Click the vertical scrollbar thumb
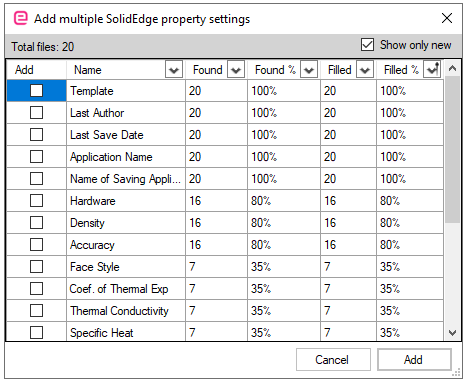This screenshot has height=385, width=468. pos(452,150)
